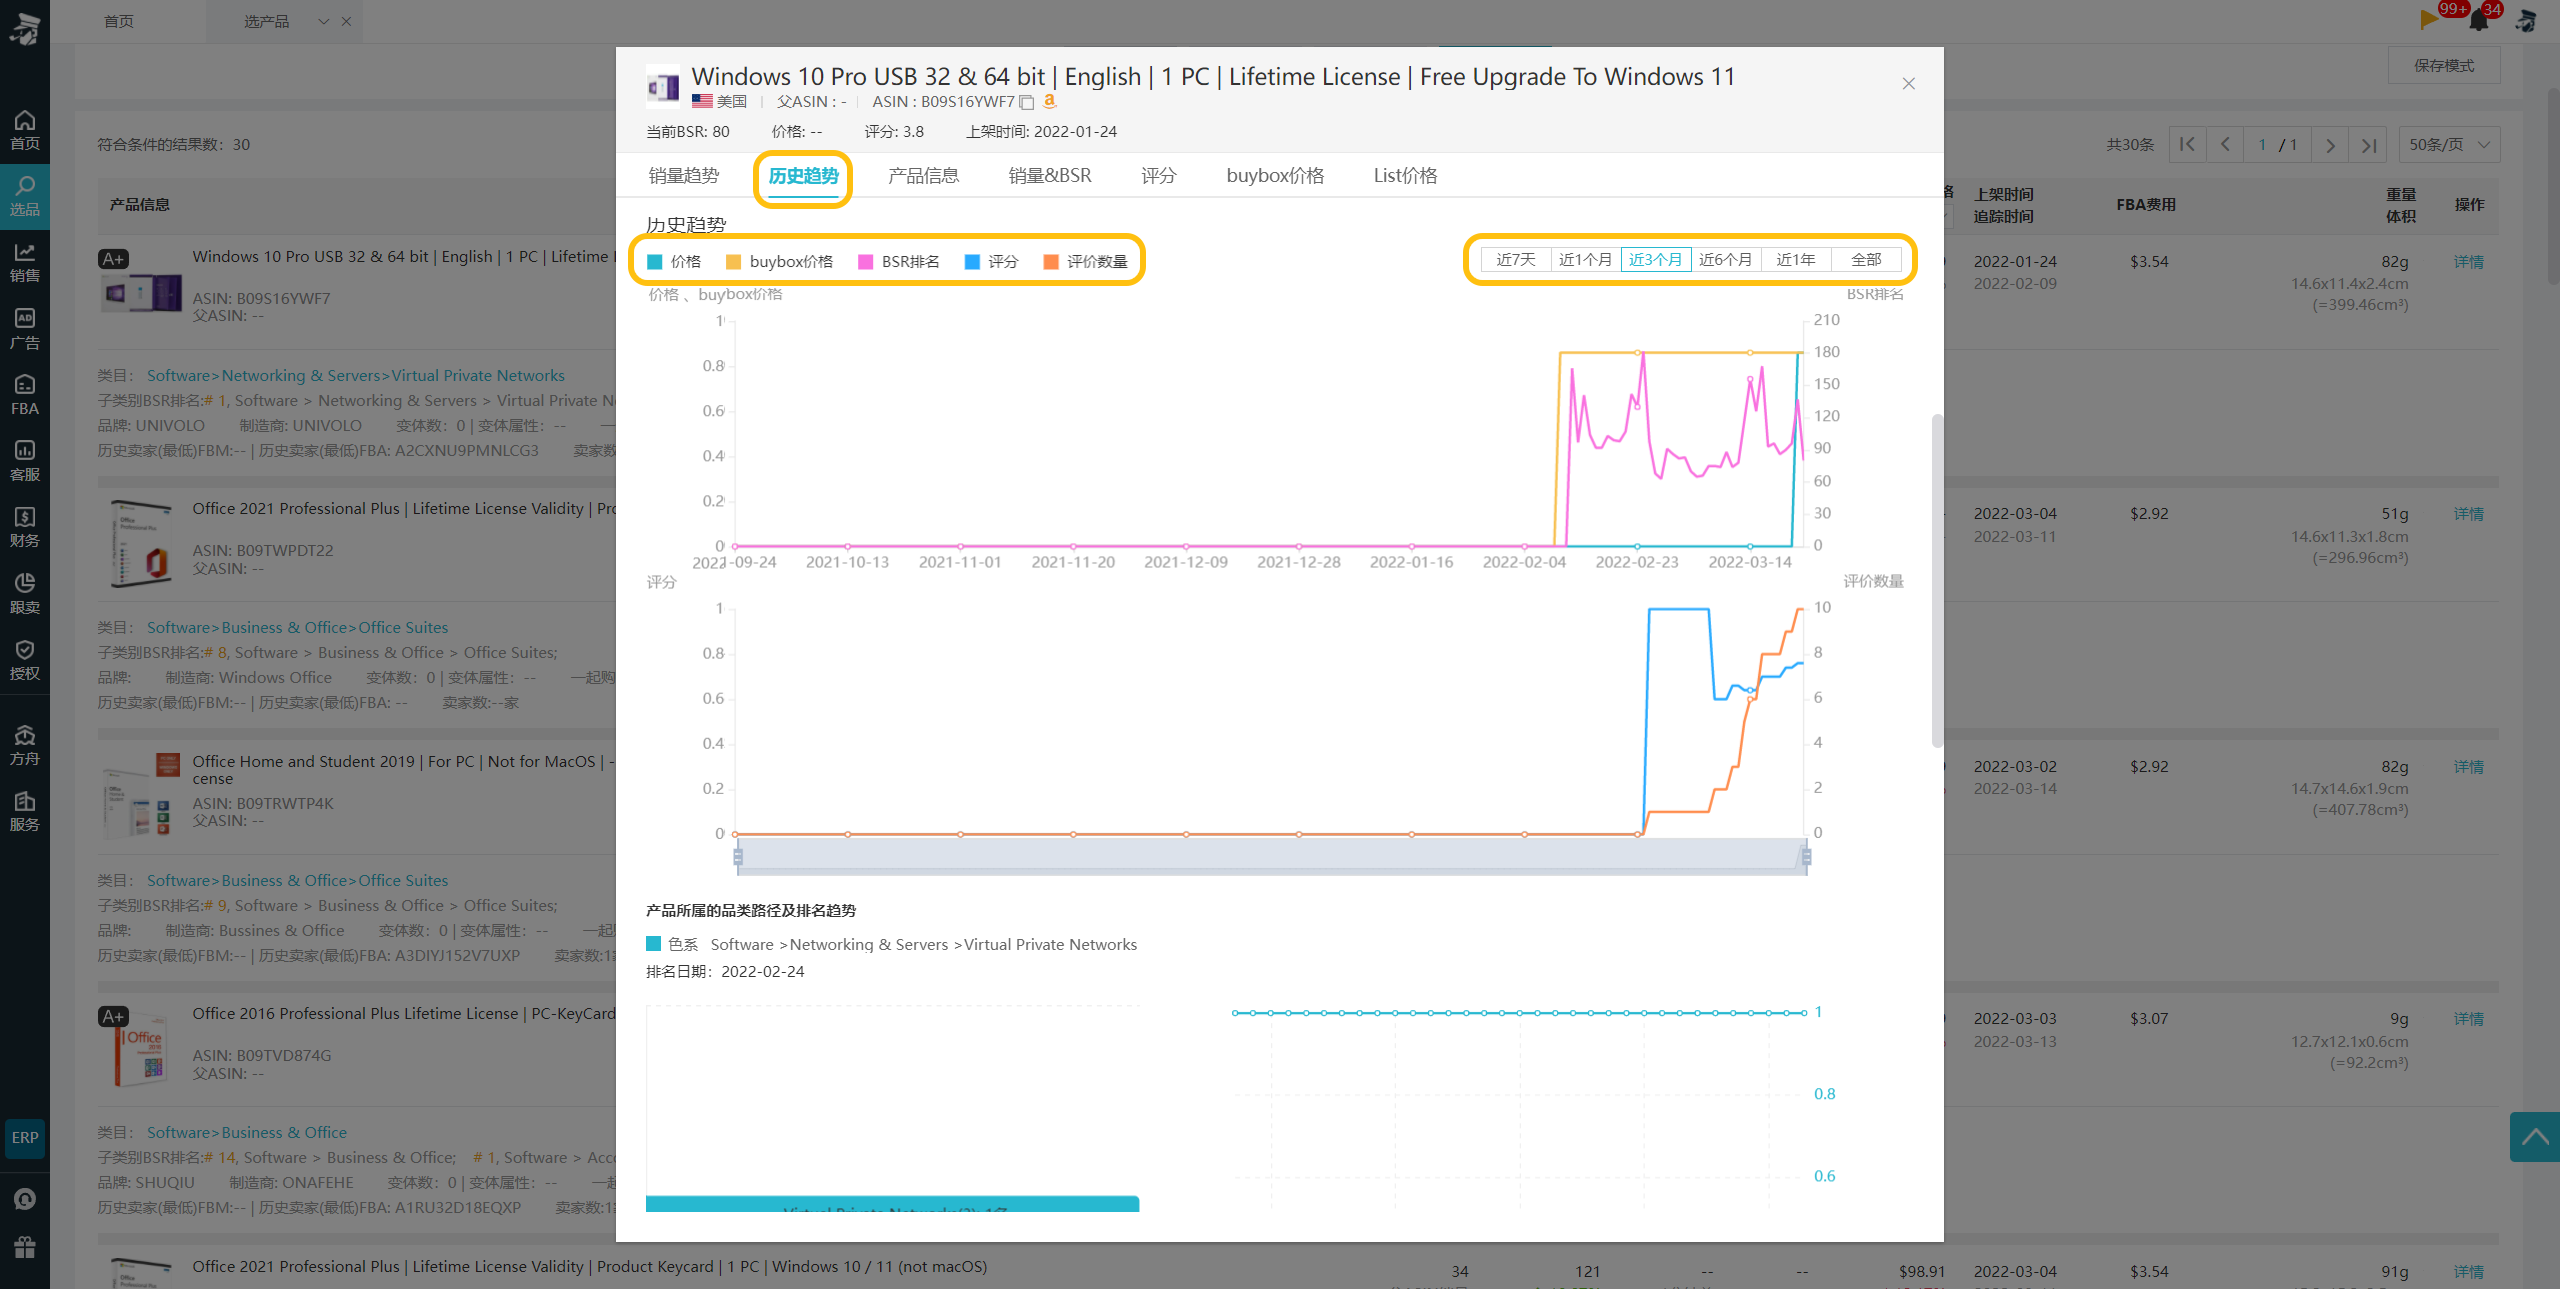The image size is (2560, 1289).
Task: Click the gift icon at sidebar bottom
Action: (x=24, y=1247)
